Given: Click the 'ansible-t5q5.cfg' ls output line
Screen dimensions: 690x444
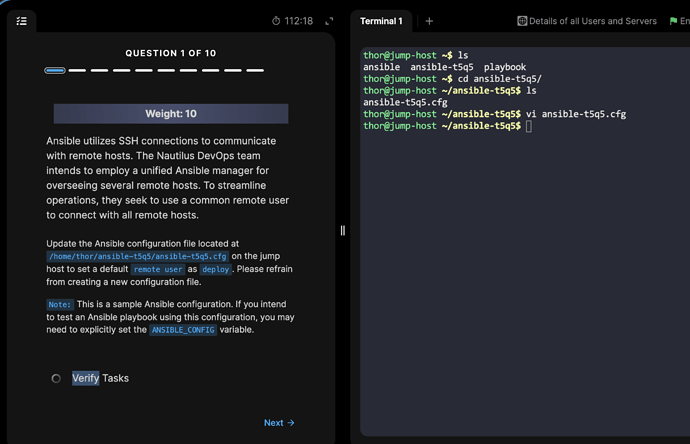Looking at the screenshot, I should point(405,103).
